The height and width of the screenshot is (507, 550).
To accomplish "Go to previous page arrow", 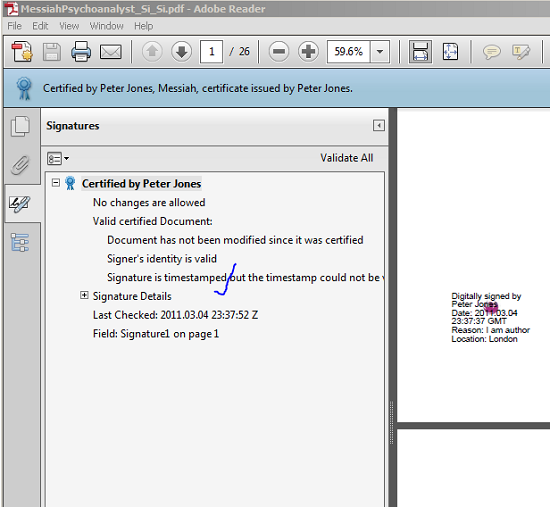I will [x=152, y=52].
